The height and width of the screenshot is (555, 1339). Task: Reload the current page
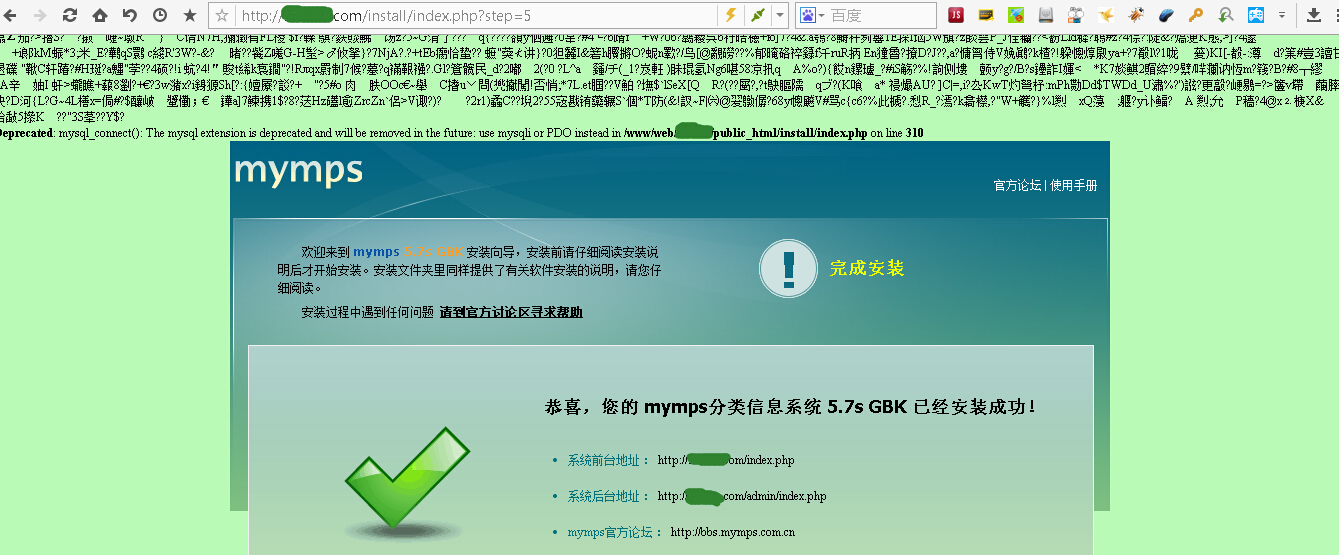(69, 15)
